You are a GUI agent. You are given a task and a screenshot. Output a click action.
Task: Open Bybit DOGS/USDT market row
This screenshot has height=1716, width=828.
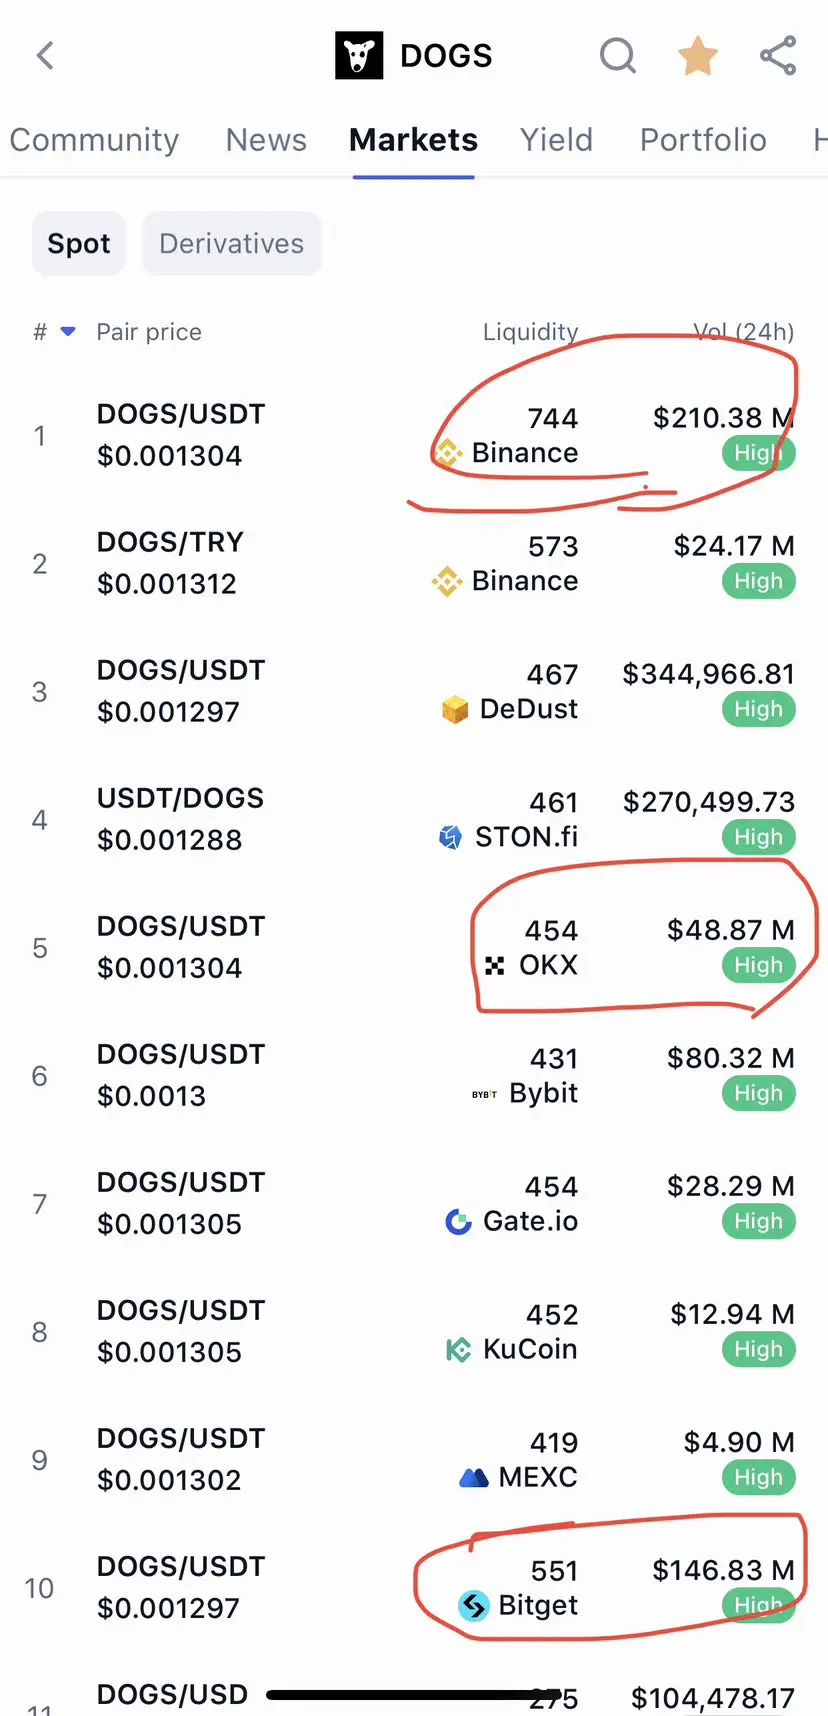(414, 1075)
